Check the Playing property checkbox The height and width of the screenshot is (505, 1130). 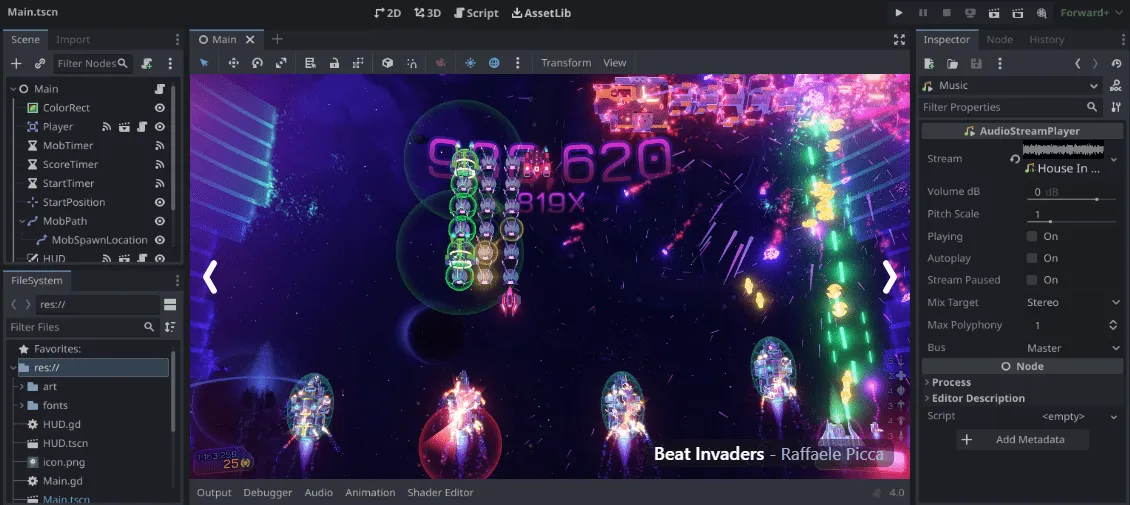tap(1032, 236)
